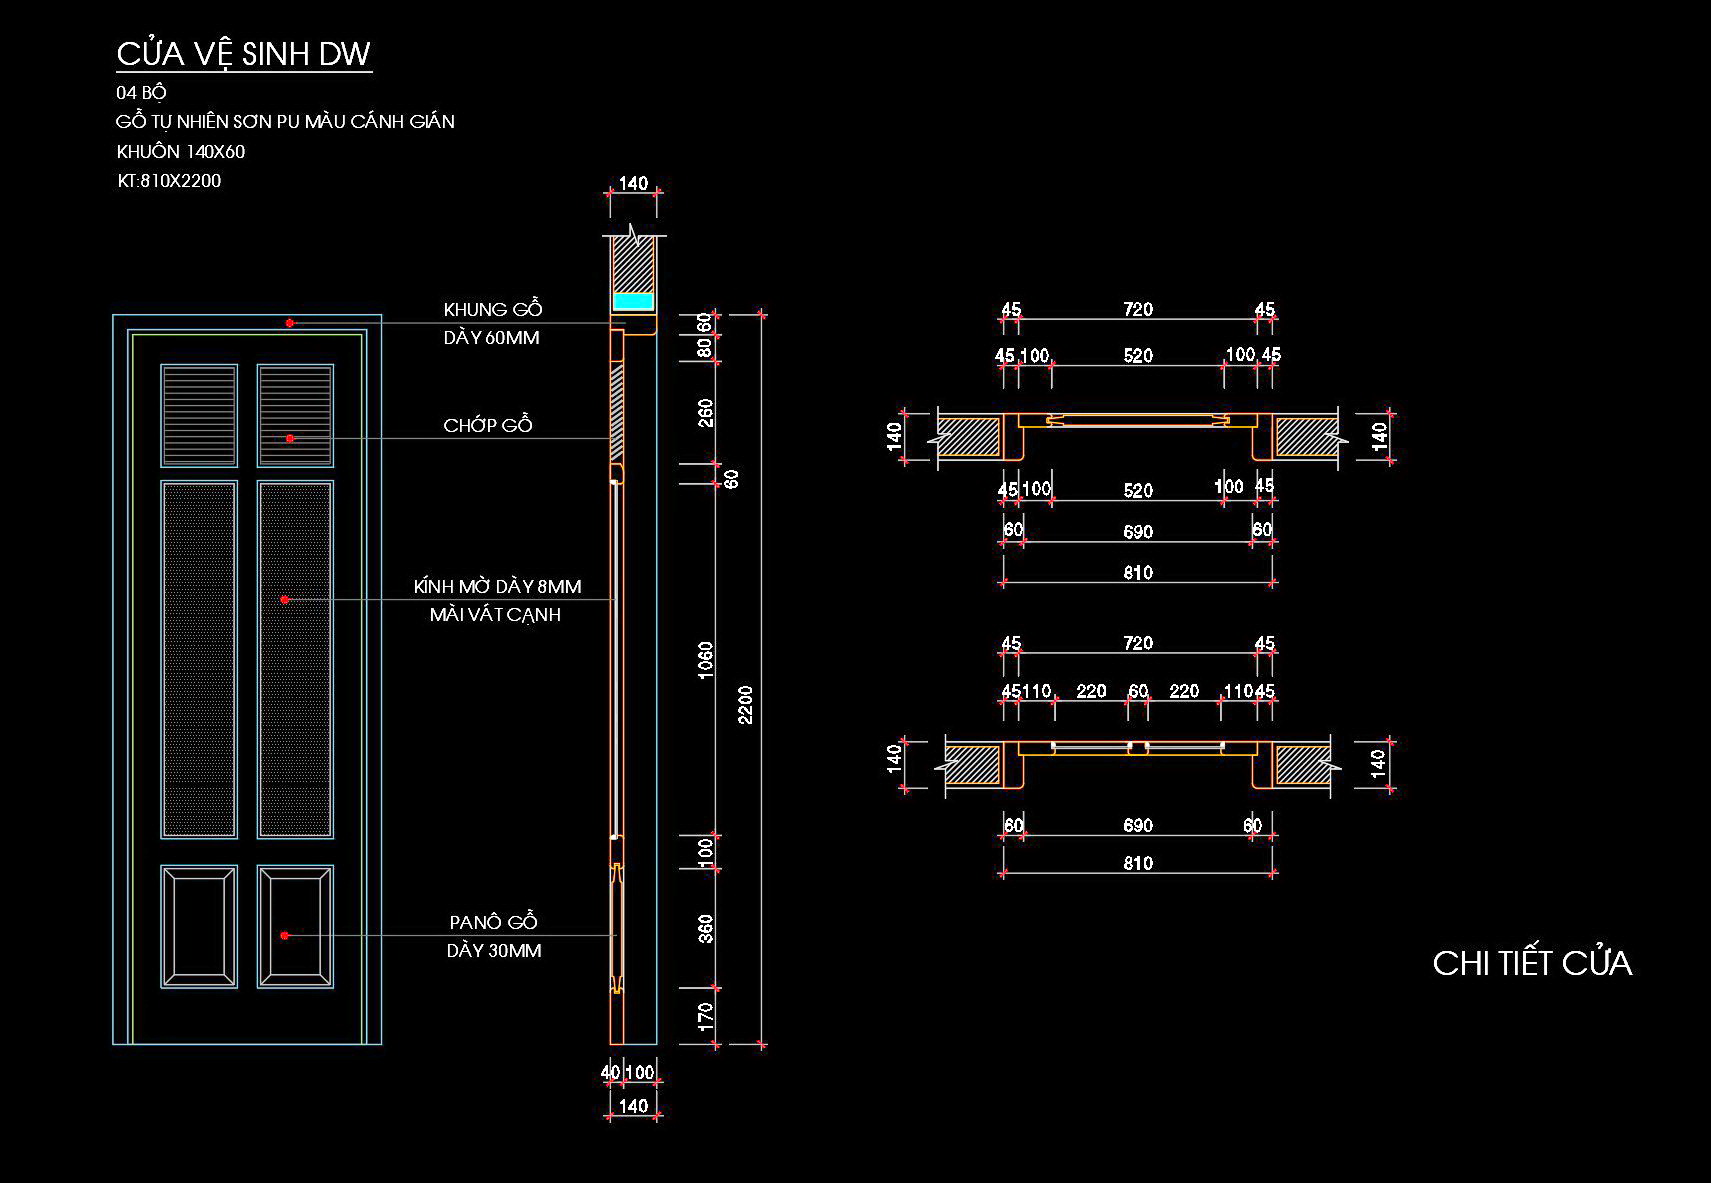Viewport: 1711px width, 1183px height.
Task: Click the 1060 vertical dimension text
Action: [706, 660]
